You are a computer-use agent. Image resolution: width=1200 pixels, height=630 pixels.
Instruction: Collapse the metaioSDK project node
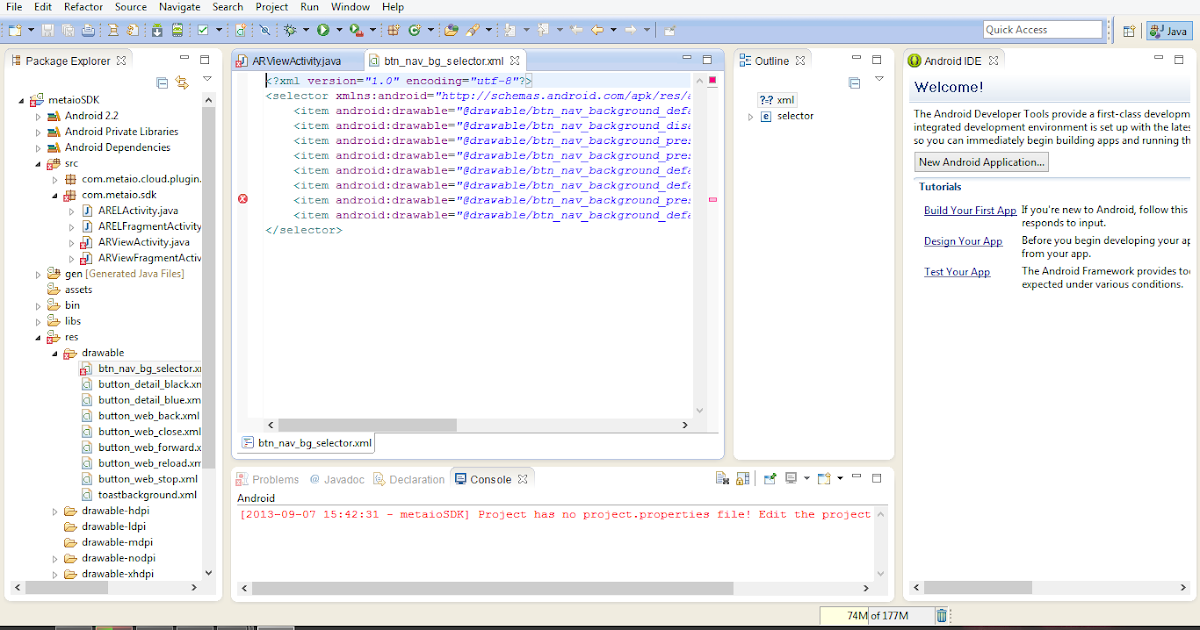pyautogui.click(x=22, y=100)
